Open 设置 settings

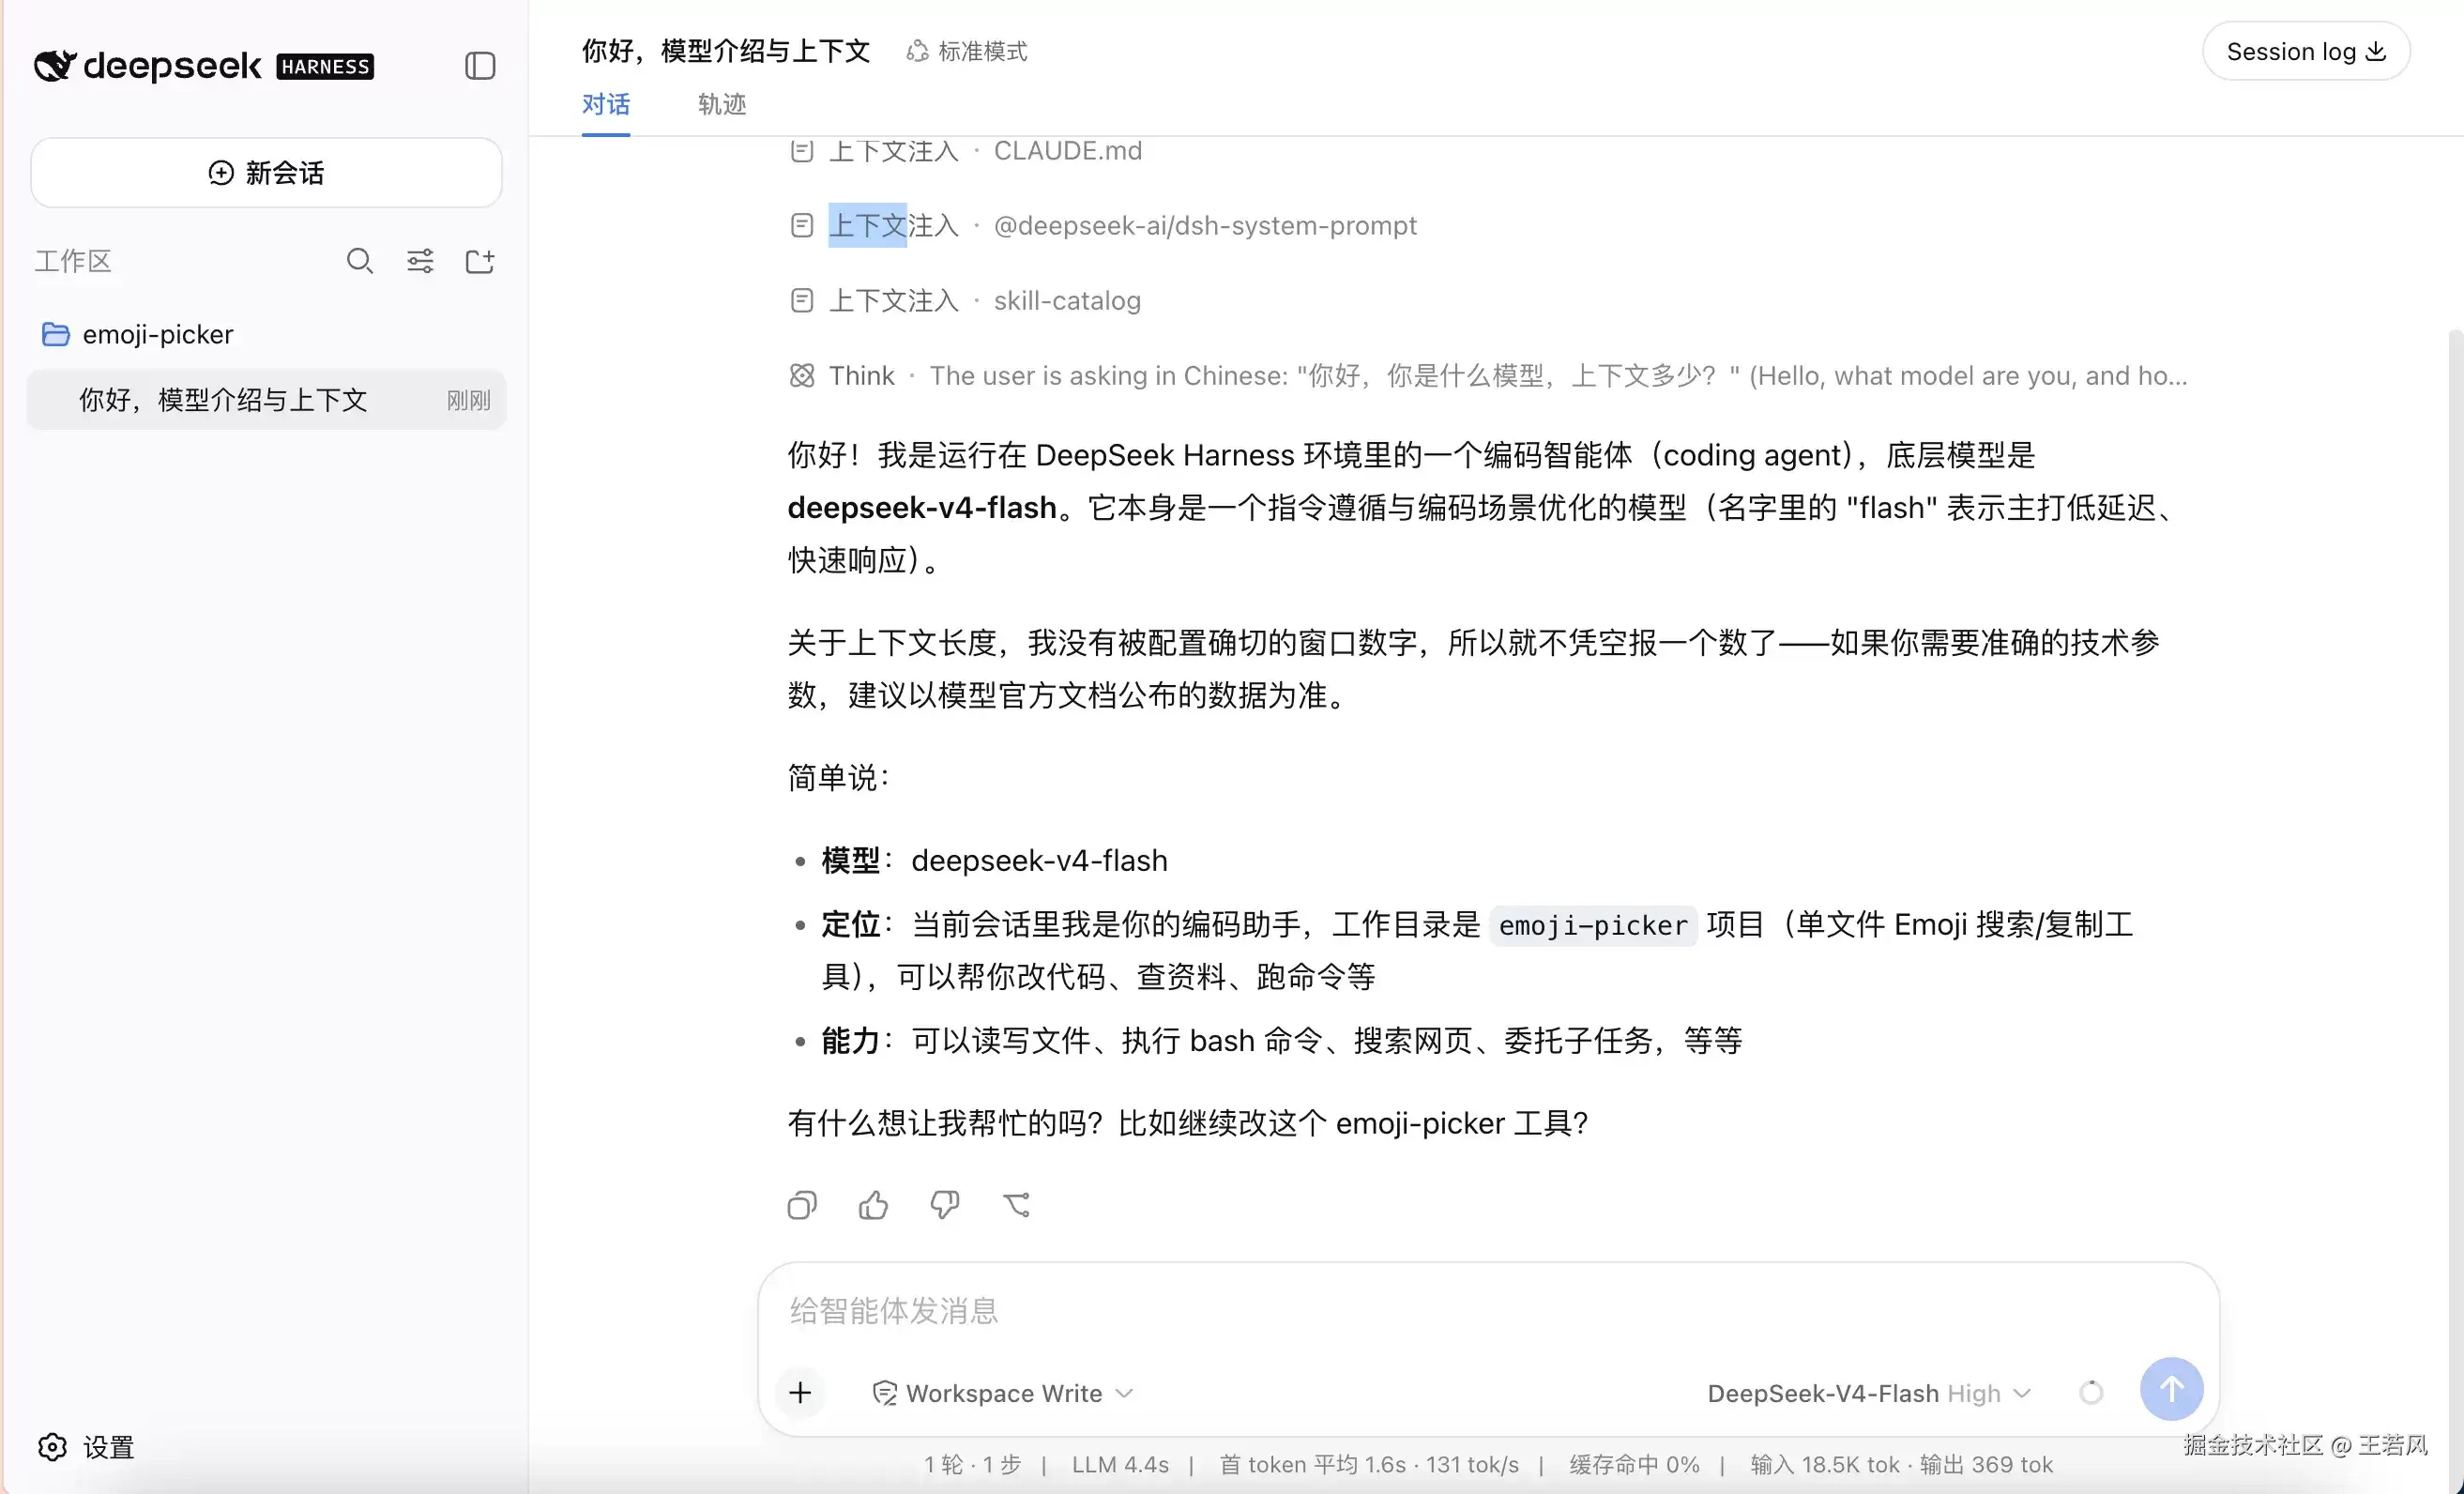click(x=86, y=1447)
